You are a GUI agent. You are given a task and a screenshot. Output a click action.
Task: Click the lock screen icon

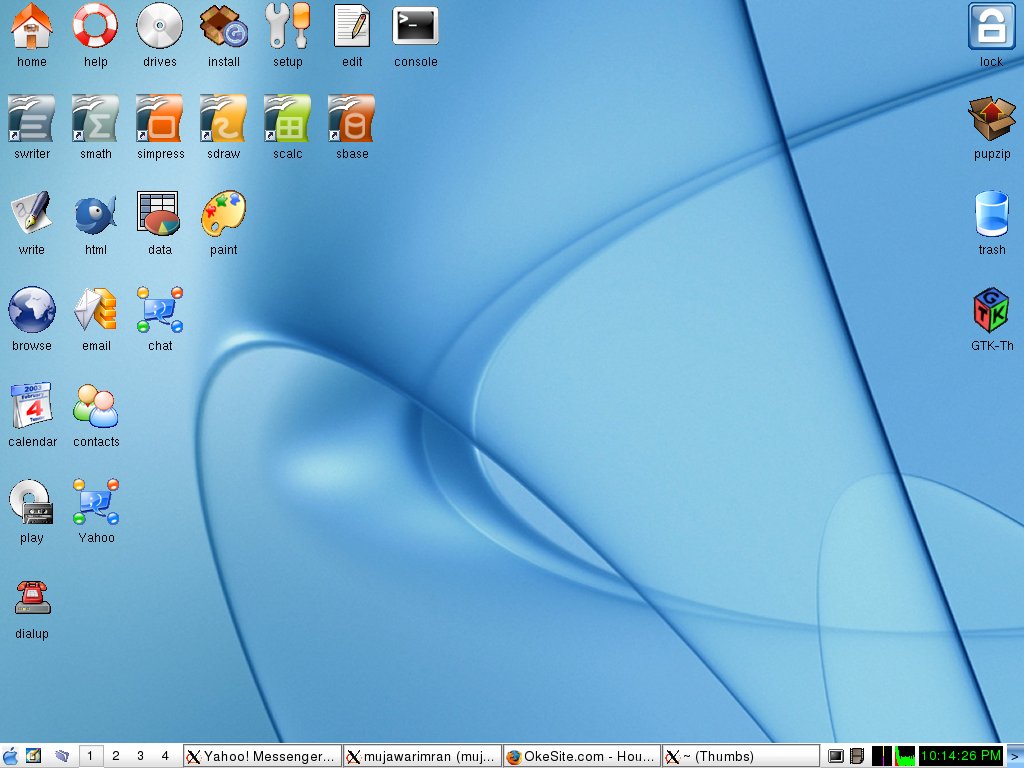(992, 27)
